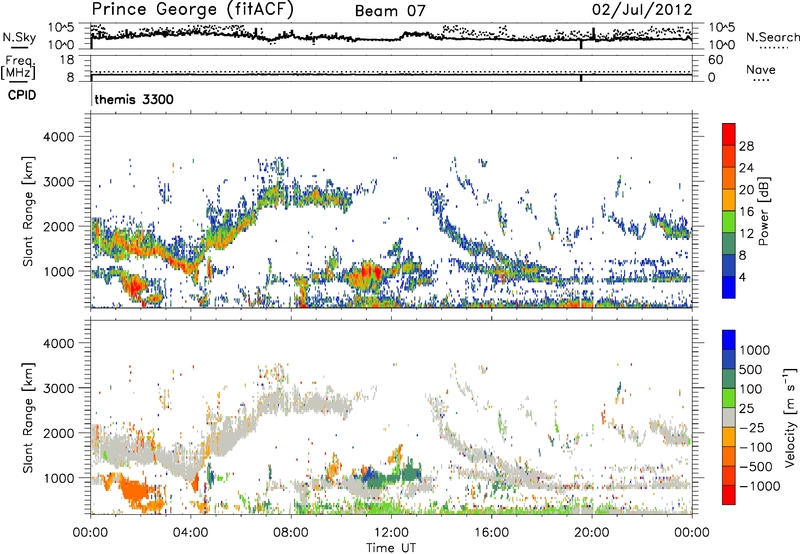Click the '500' label on velocity colorbar

[752, 369]
